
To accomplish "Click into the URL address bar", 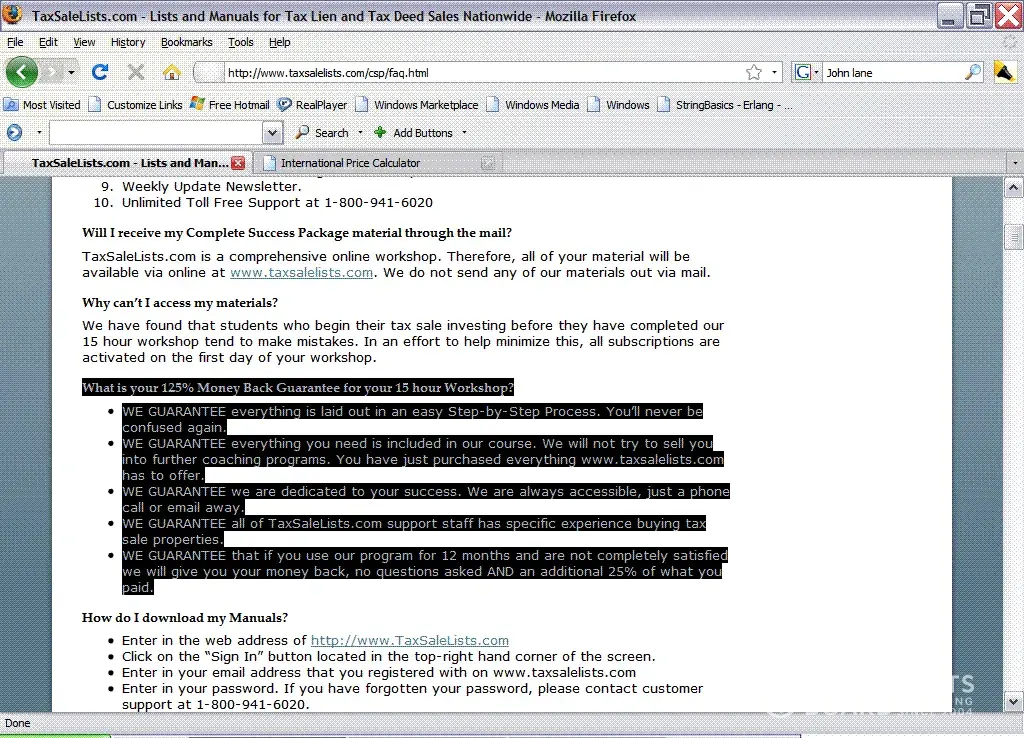I will pyautogui.click(x=480, y=72).
